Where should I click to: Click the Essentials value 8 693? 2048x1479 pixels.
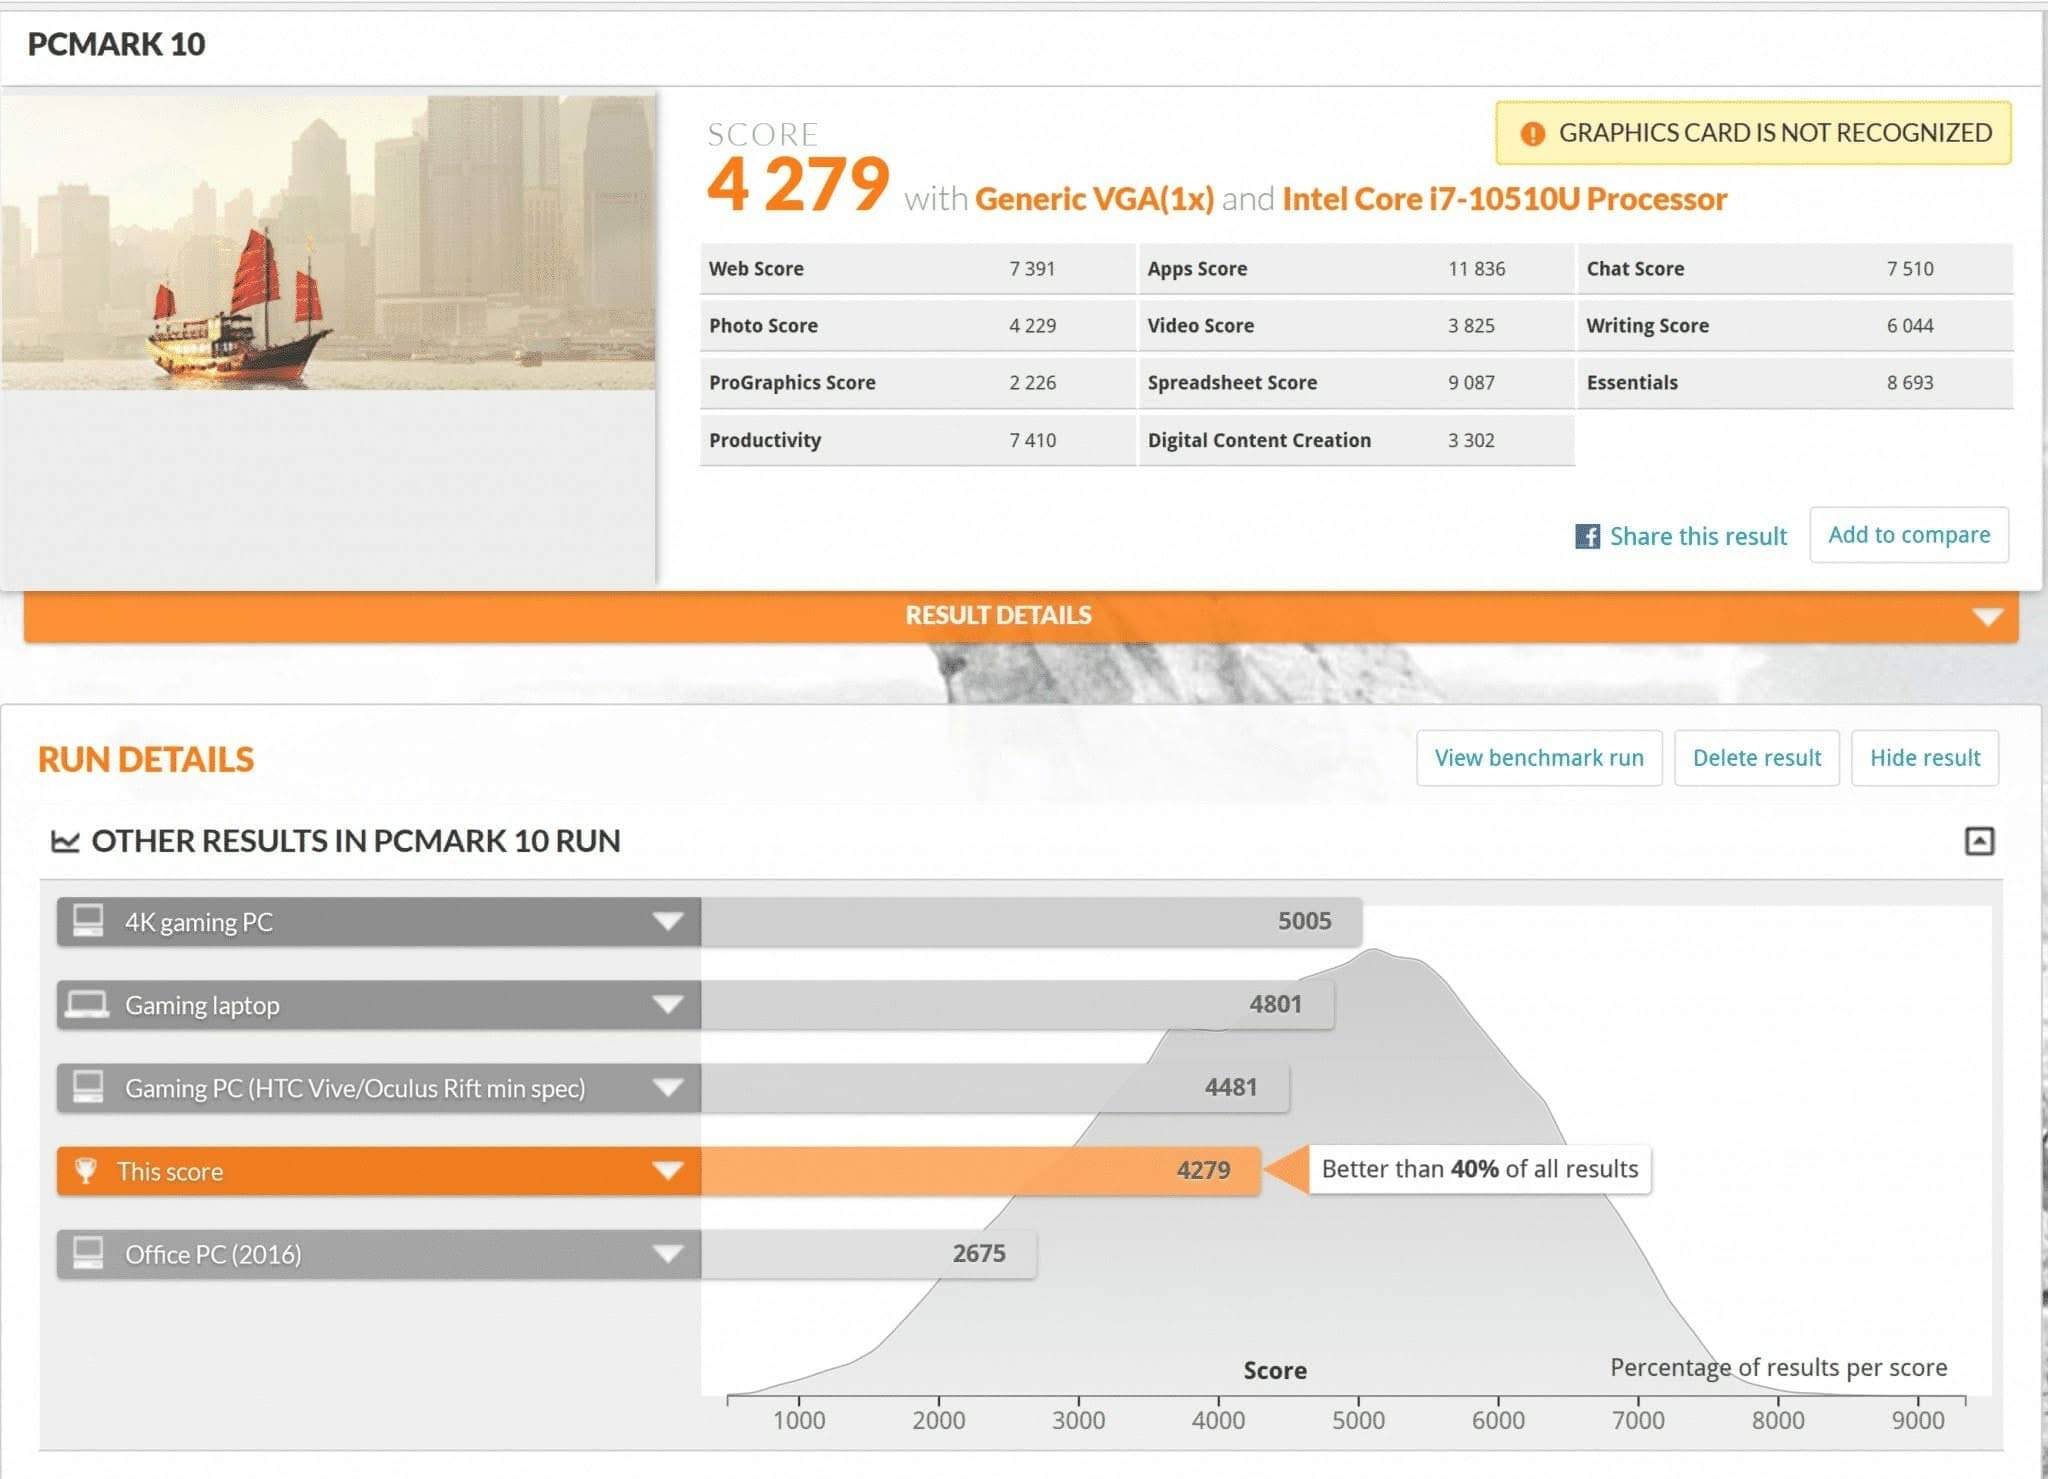[1910, 383]
